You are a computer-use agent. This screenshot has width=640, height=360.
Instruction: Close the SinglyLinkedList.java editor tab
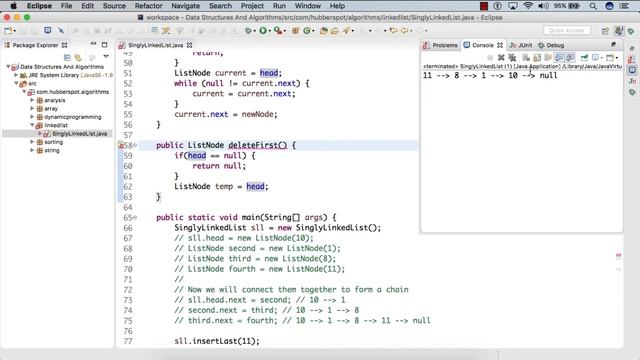189,45
